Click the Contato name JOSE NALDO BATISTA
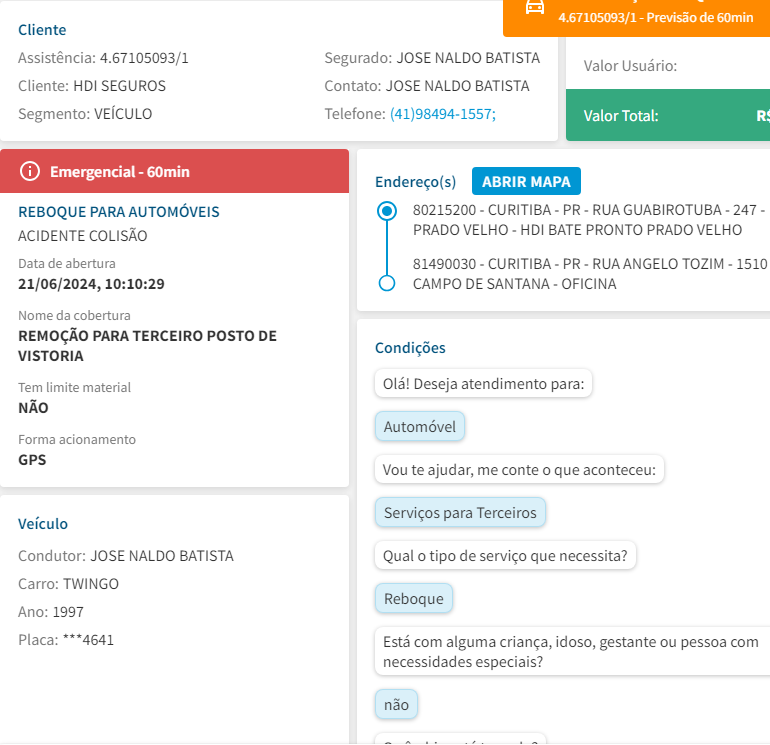Image resolution: width=770 pixels, height=745 pixels. click(457, 86)
